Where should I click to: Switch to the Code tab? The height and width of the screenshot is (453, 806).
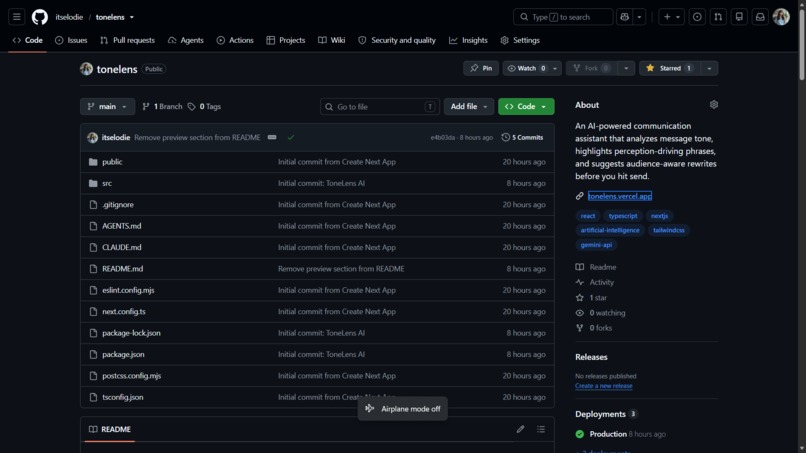point(27,40)
